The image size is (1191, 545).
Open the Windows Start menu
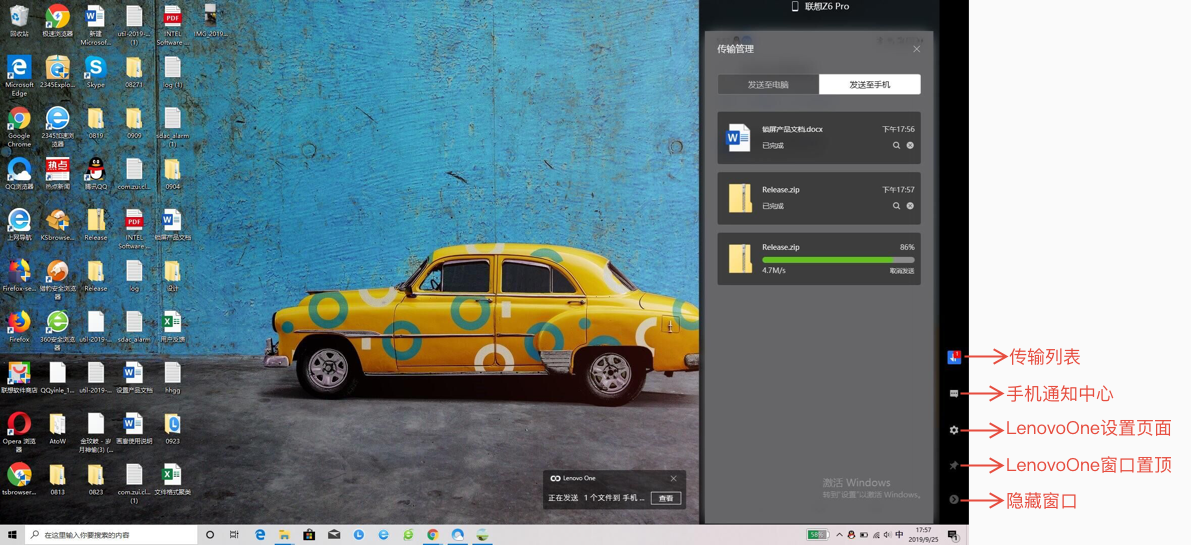(12, 535)
